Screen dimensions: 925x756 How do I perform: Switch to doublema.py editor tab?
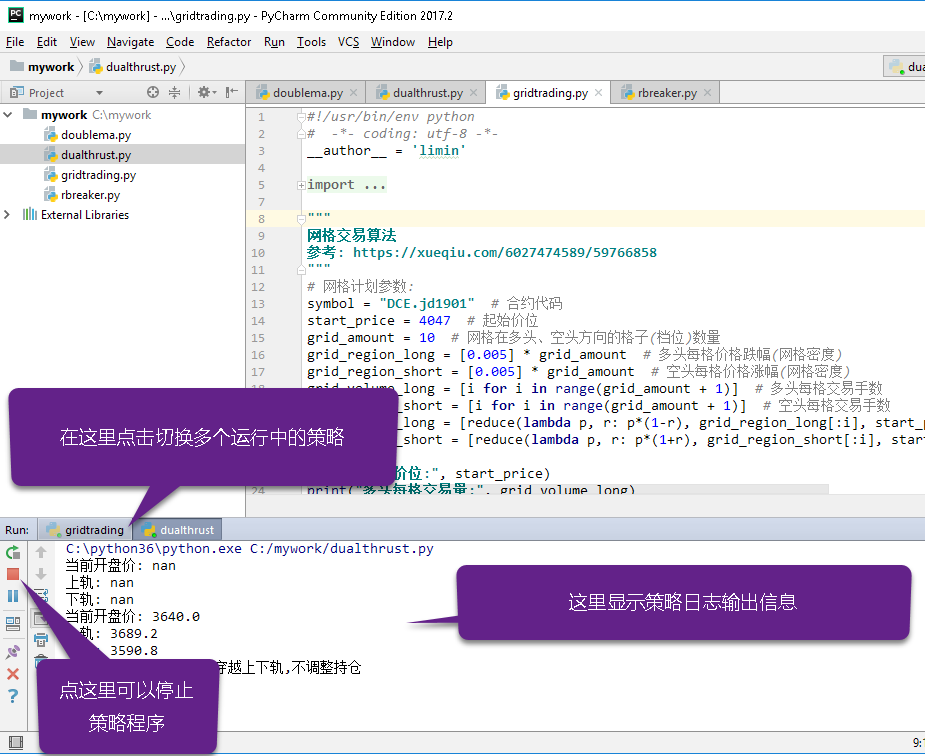pos(307,93)
